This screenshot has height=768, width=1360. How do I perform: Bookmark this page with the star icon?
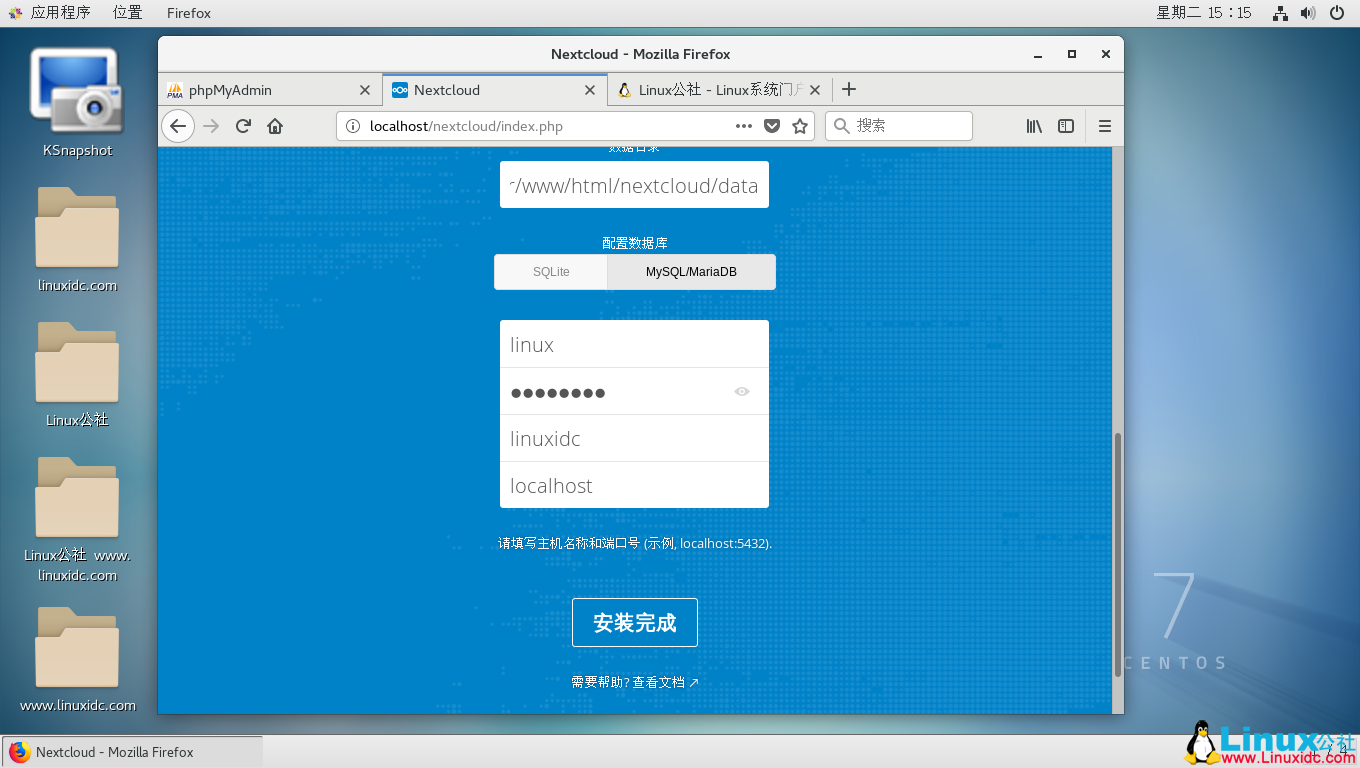point(799,126)
